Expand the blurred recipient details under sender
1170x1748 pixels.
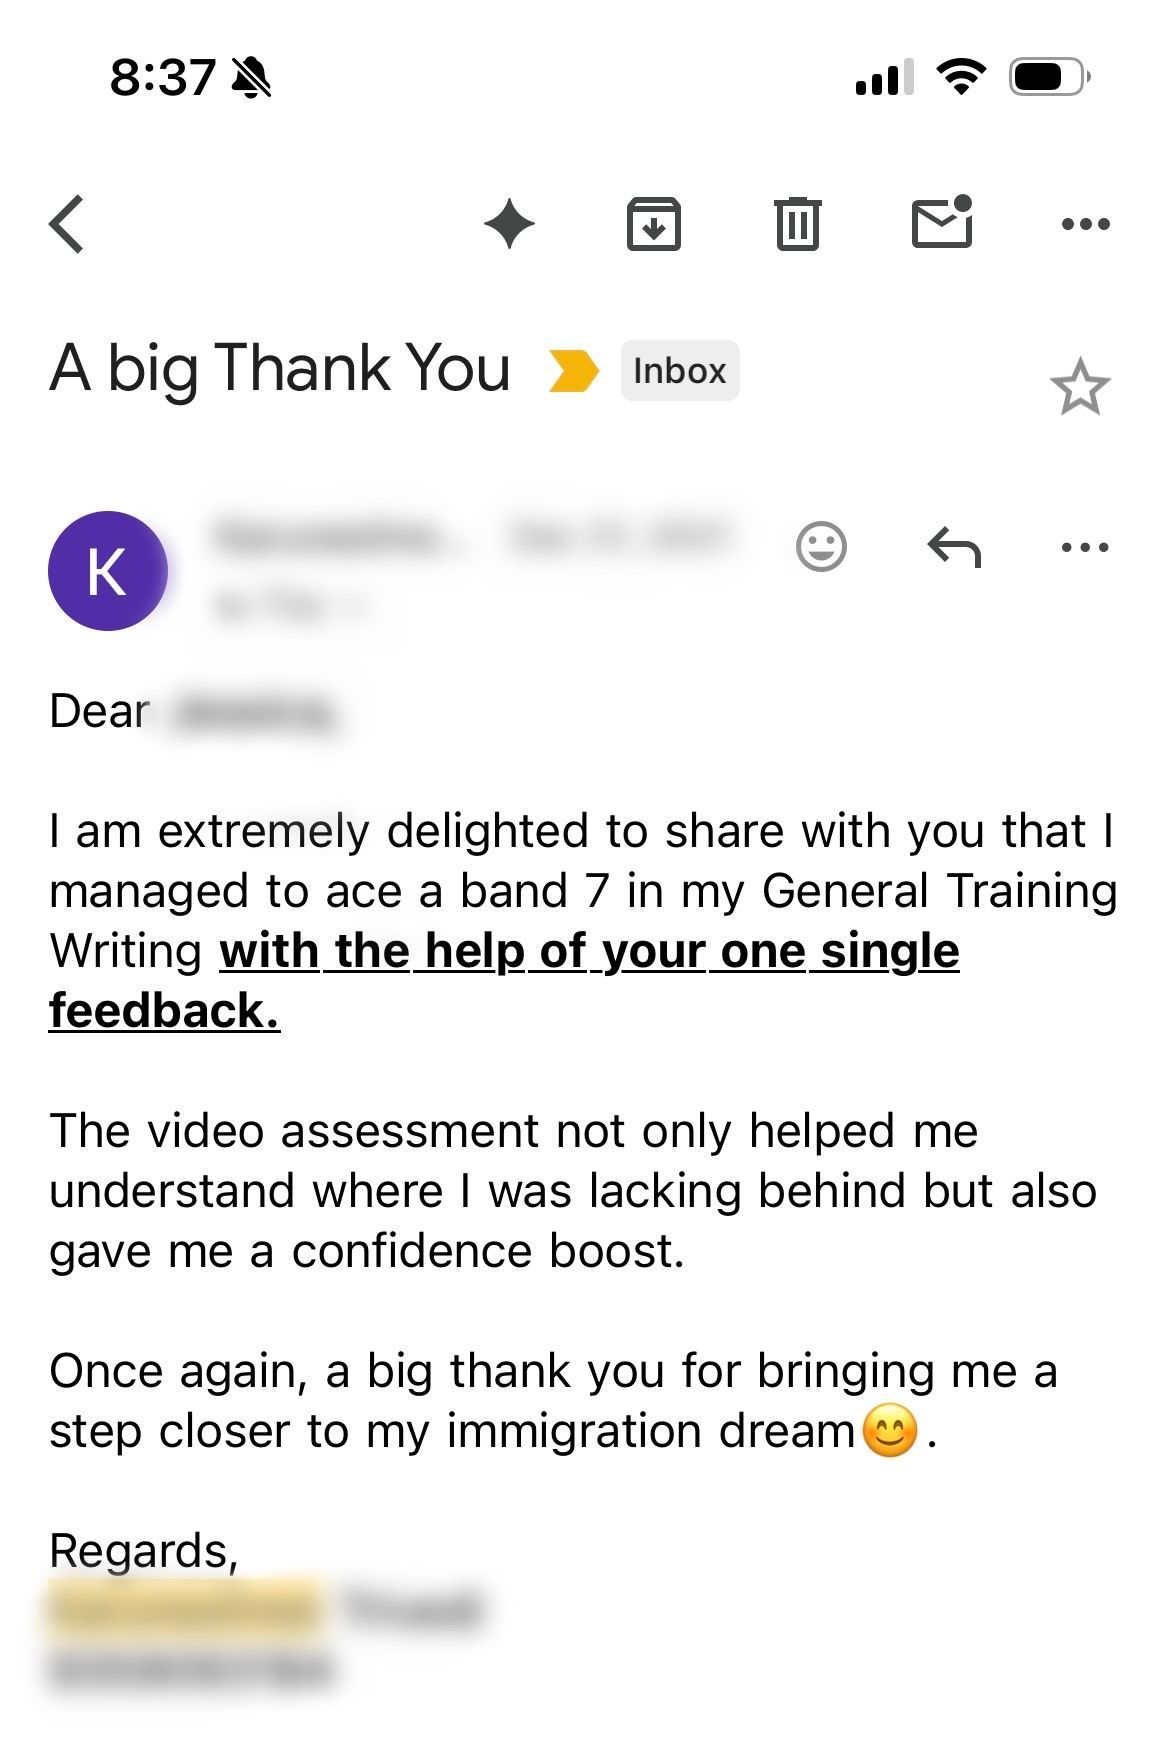(x=288, y=606)
